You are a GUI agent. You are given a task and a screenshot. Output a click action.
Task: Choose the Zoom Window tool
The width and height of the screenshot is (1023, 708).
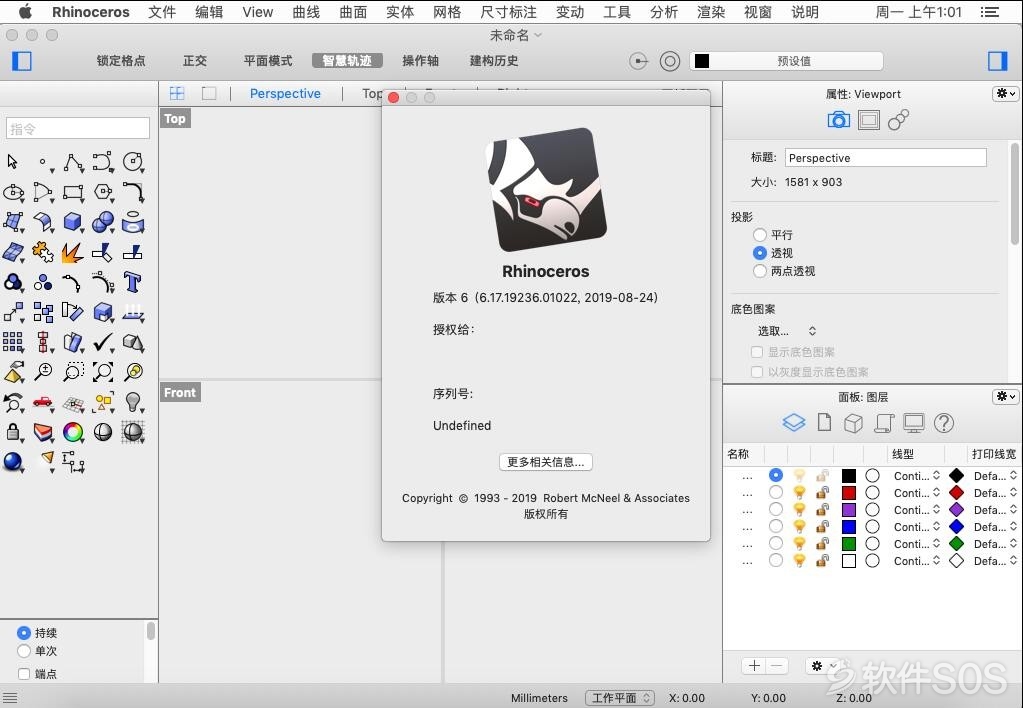pos(73,371)
